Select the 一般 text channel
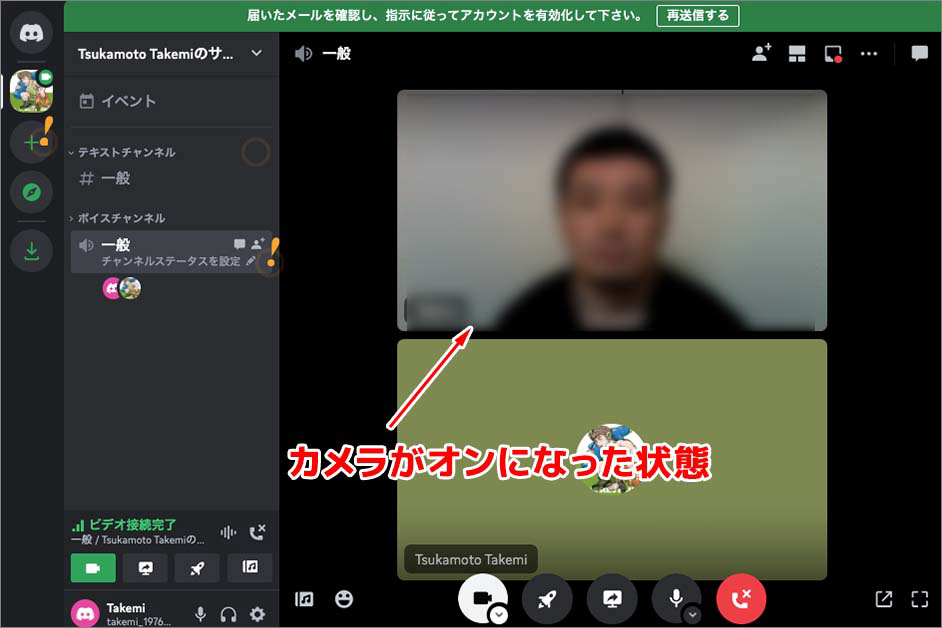This screenshot has width=942, height=628. tap(116, 178)
